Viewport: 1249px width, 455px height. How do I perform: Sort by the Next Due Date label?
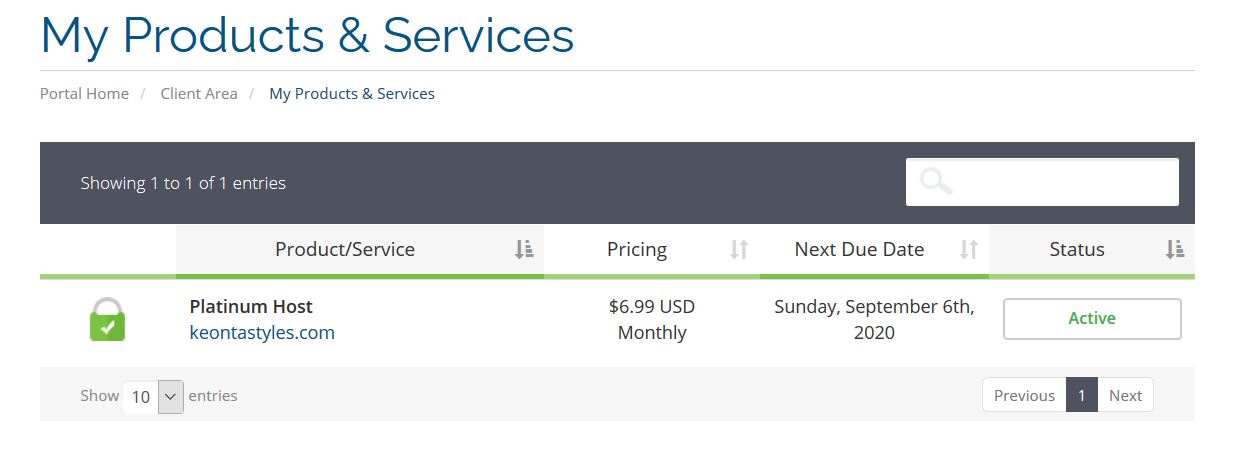coord(859,250)
